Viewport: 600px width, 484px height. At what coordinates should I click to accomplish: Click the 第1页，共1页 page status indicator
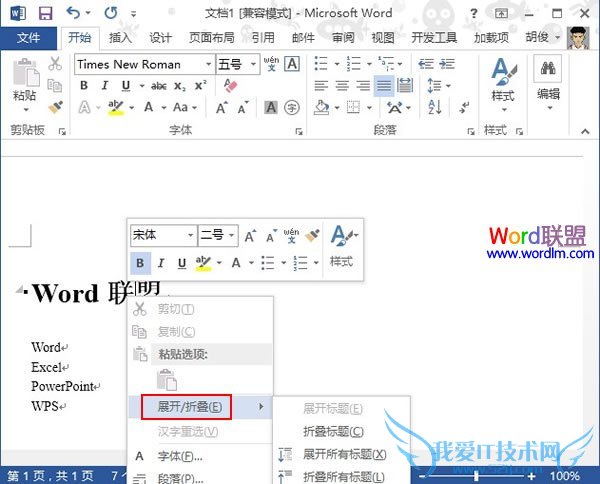51,476
